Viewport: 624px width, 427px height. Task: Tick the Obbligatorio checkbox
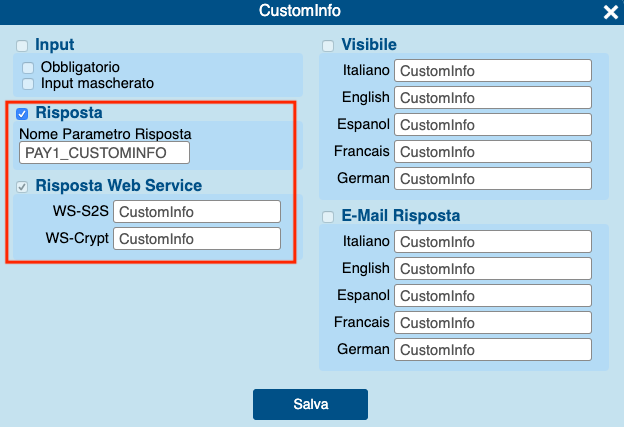coord(28,67)
